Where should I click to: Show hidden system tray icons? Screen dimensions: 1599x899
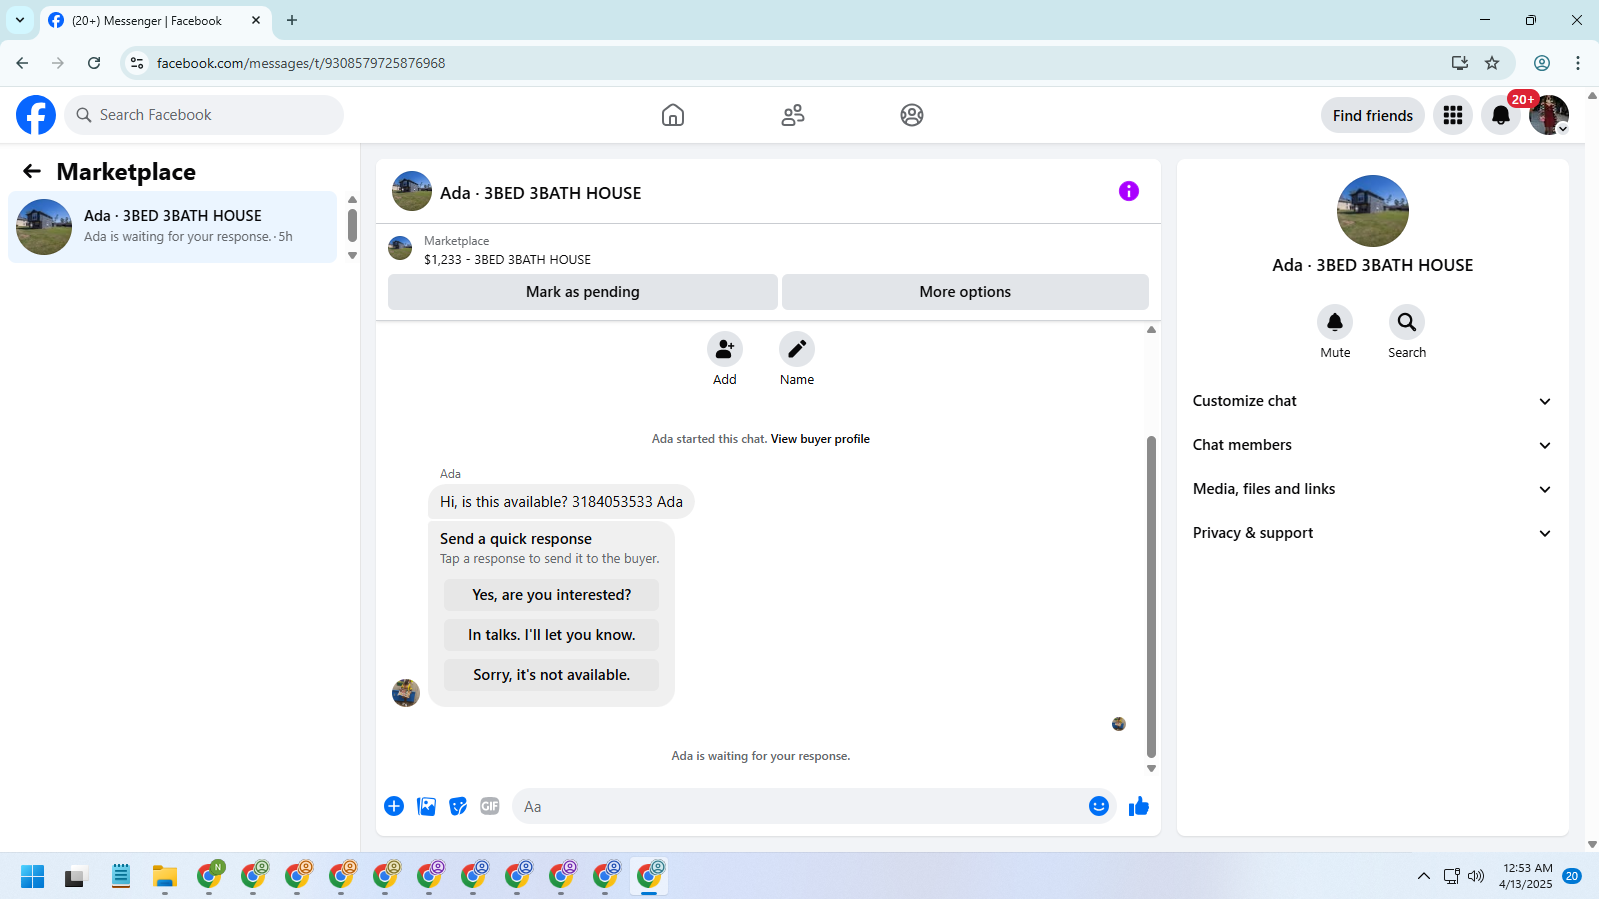pos(1424,877)
